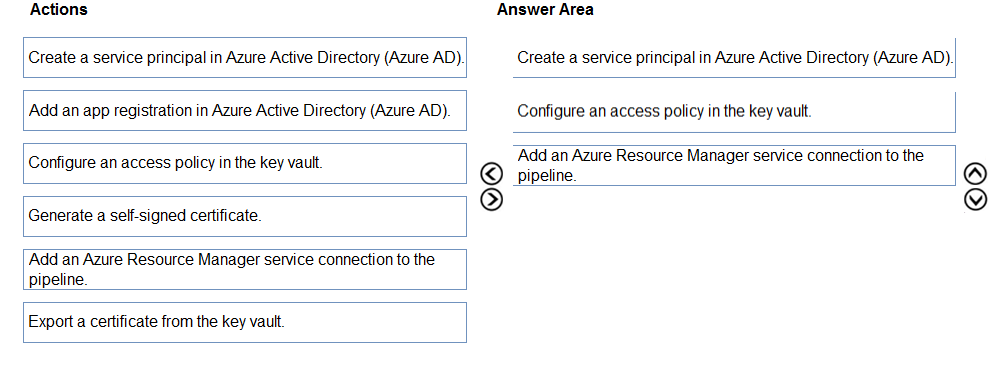
Task: Select 'Create a service principal' in Answer Area
Action: pyautogui.click(x=734, y=58)
